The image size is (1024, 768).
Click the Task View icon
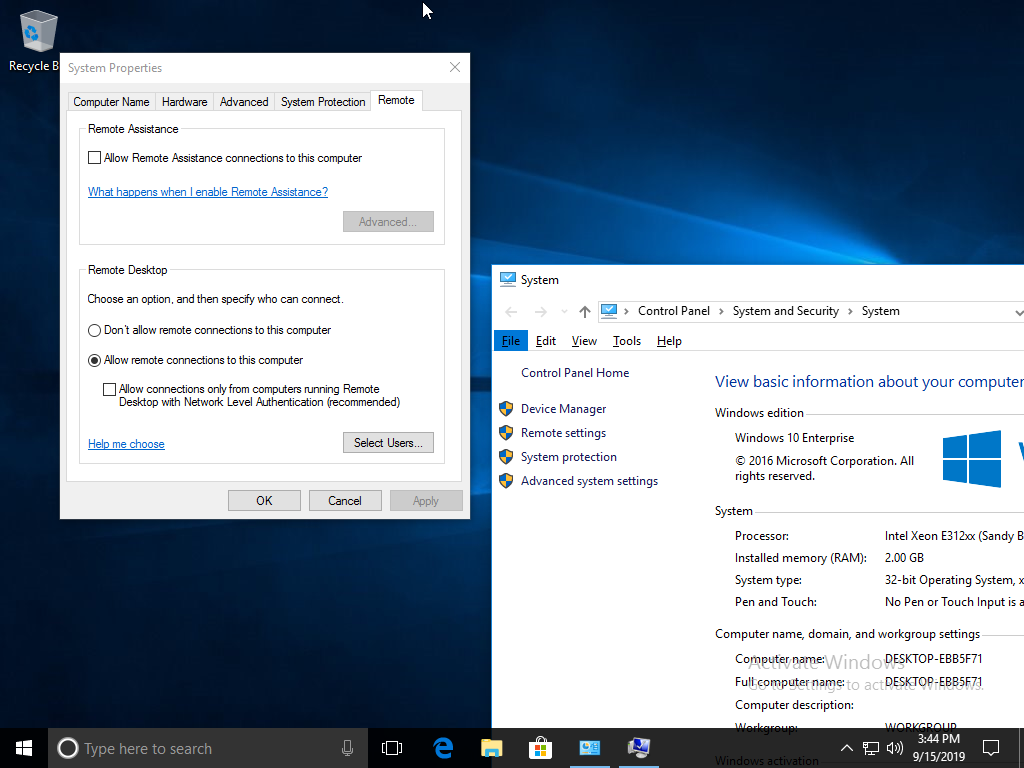[x=392, y=748]
